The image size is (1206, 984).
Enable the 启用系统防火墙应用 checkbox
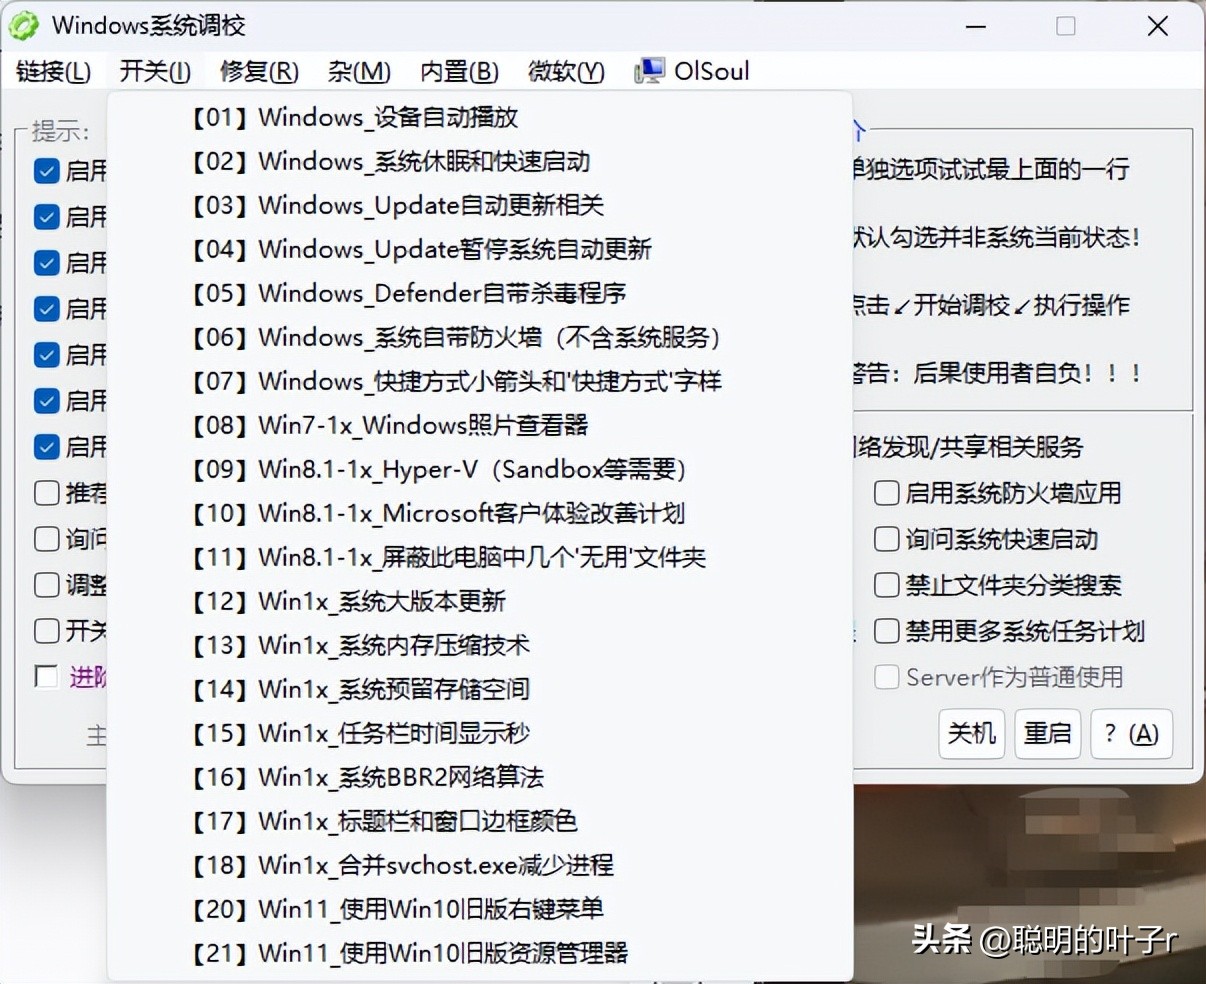pos(885,493)
